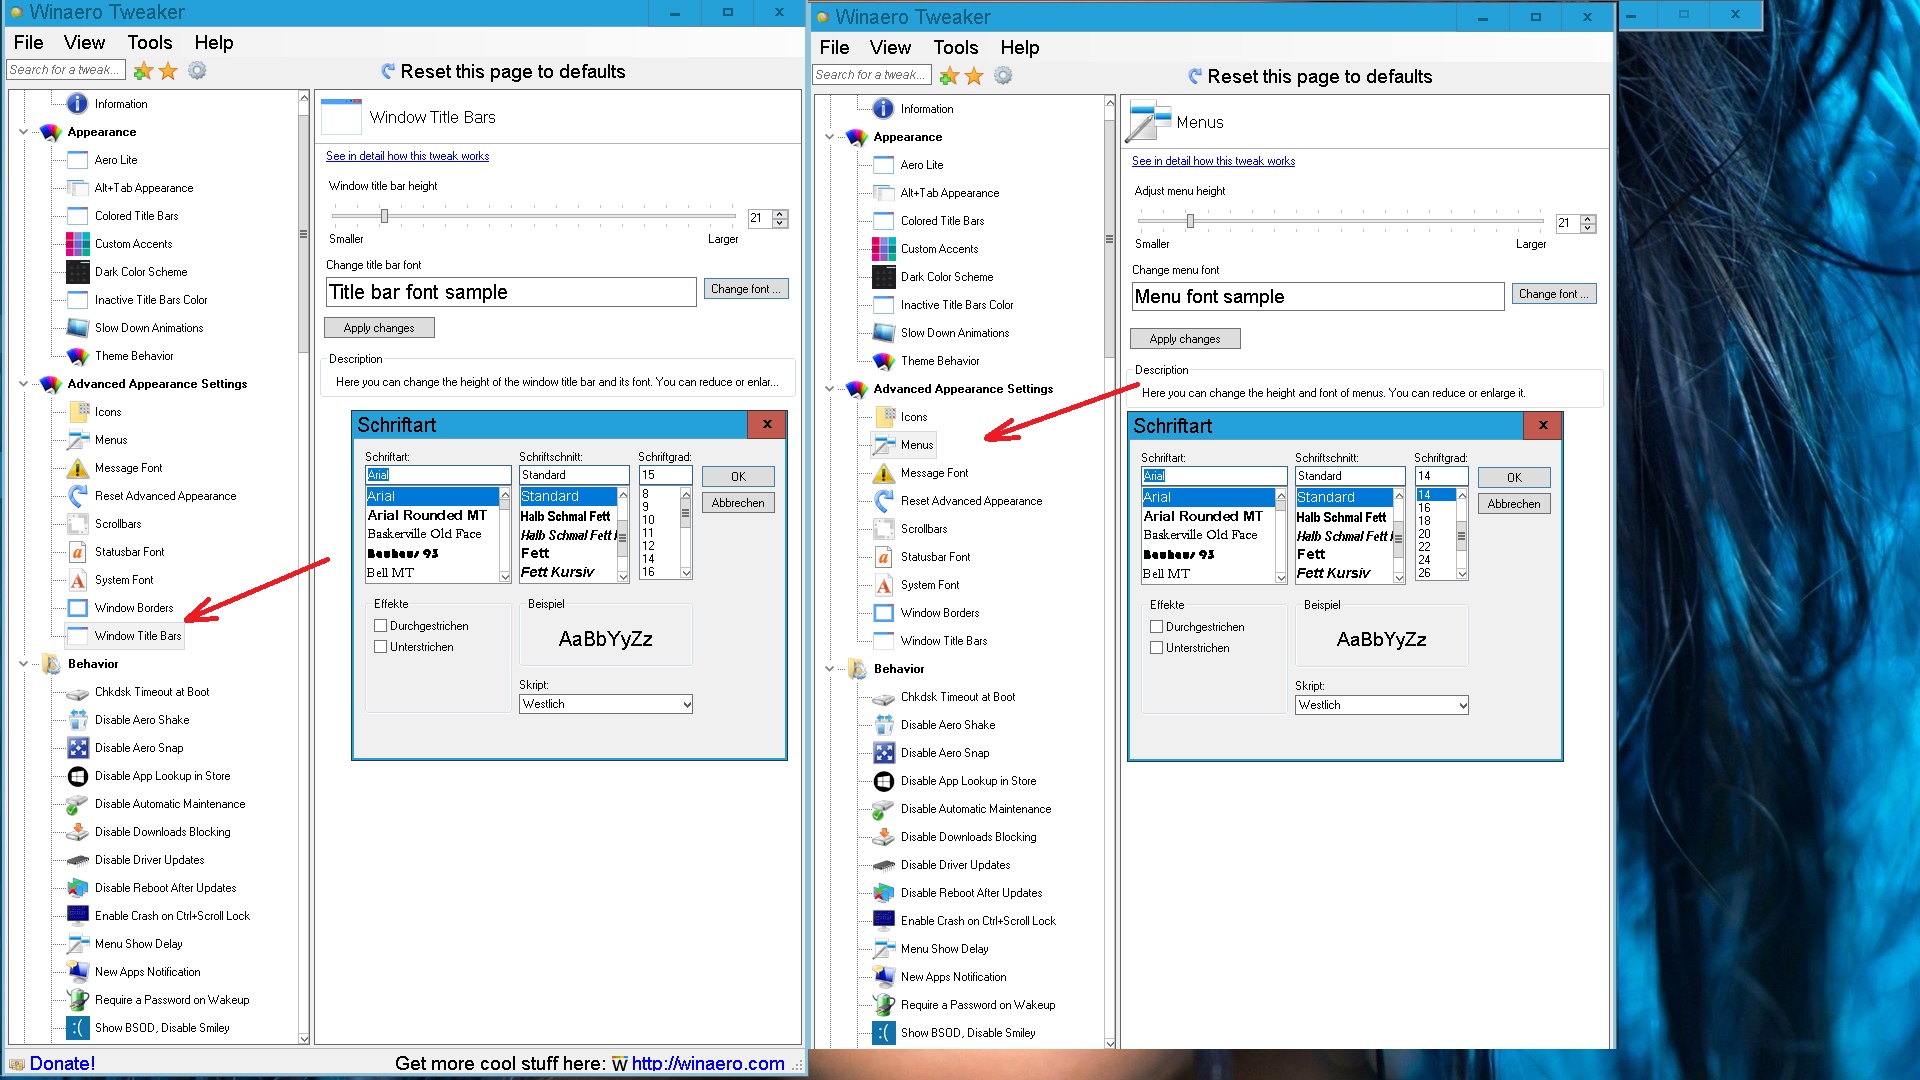Screen dimensions: 1920x1080
Task: Click the settings gear icon in left toolbar
Action: [197, 71]
